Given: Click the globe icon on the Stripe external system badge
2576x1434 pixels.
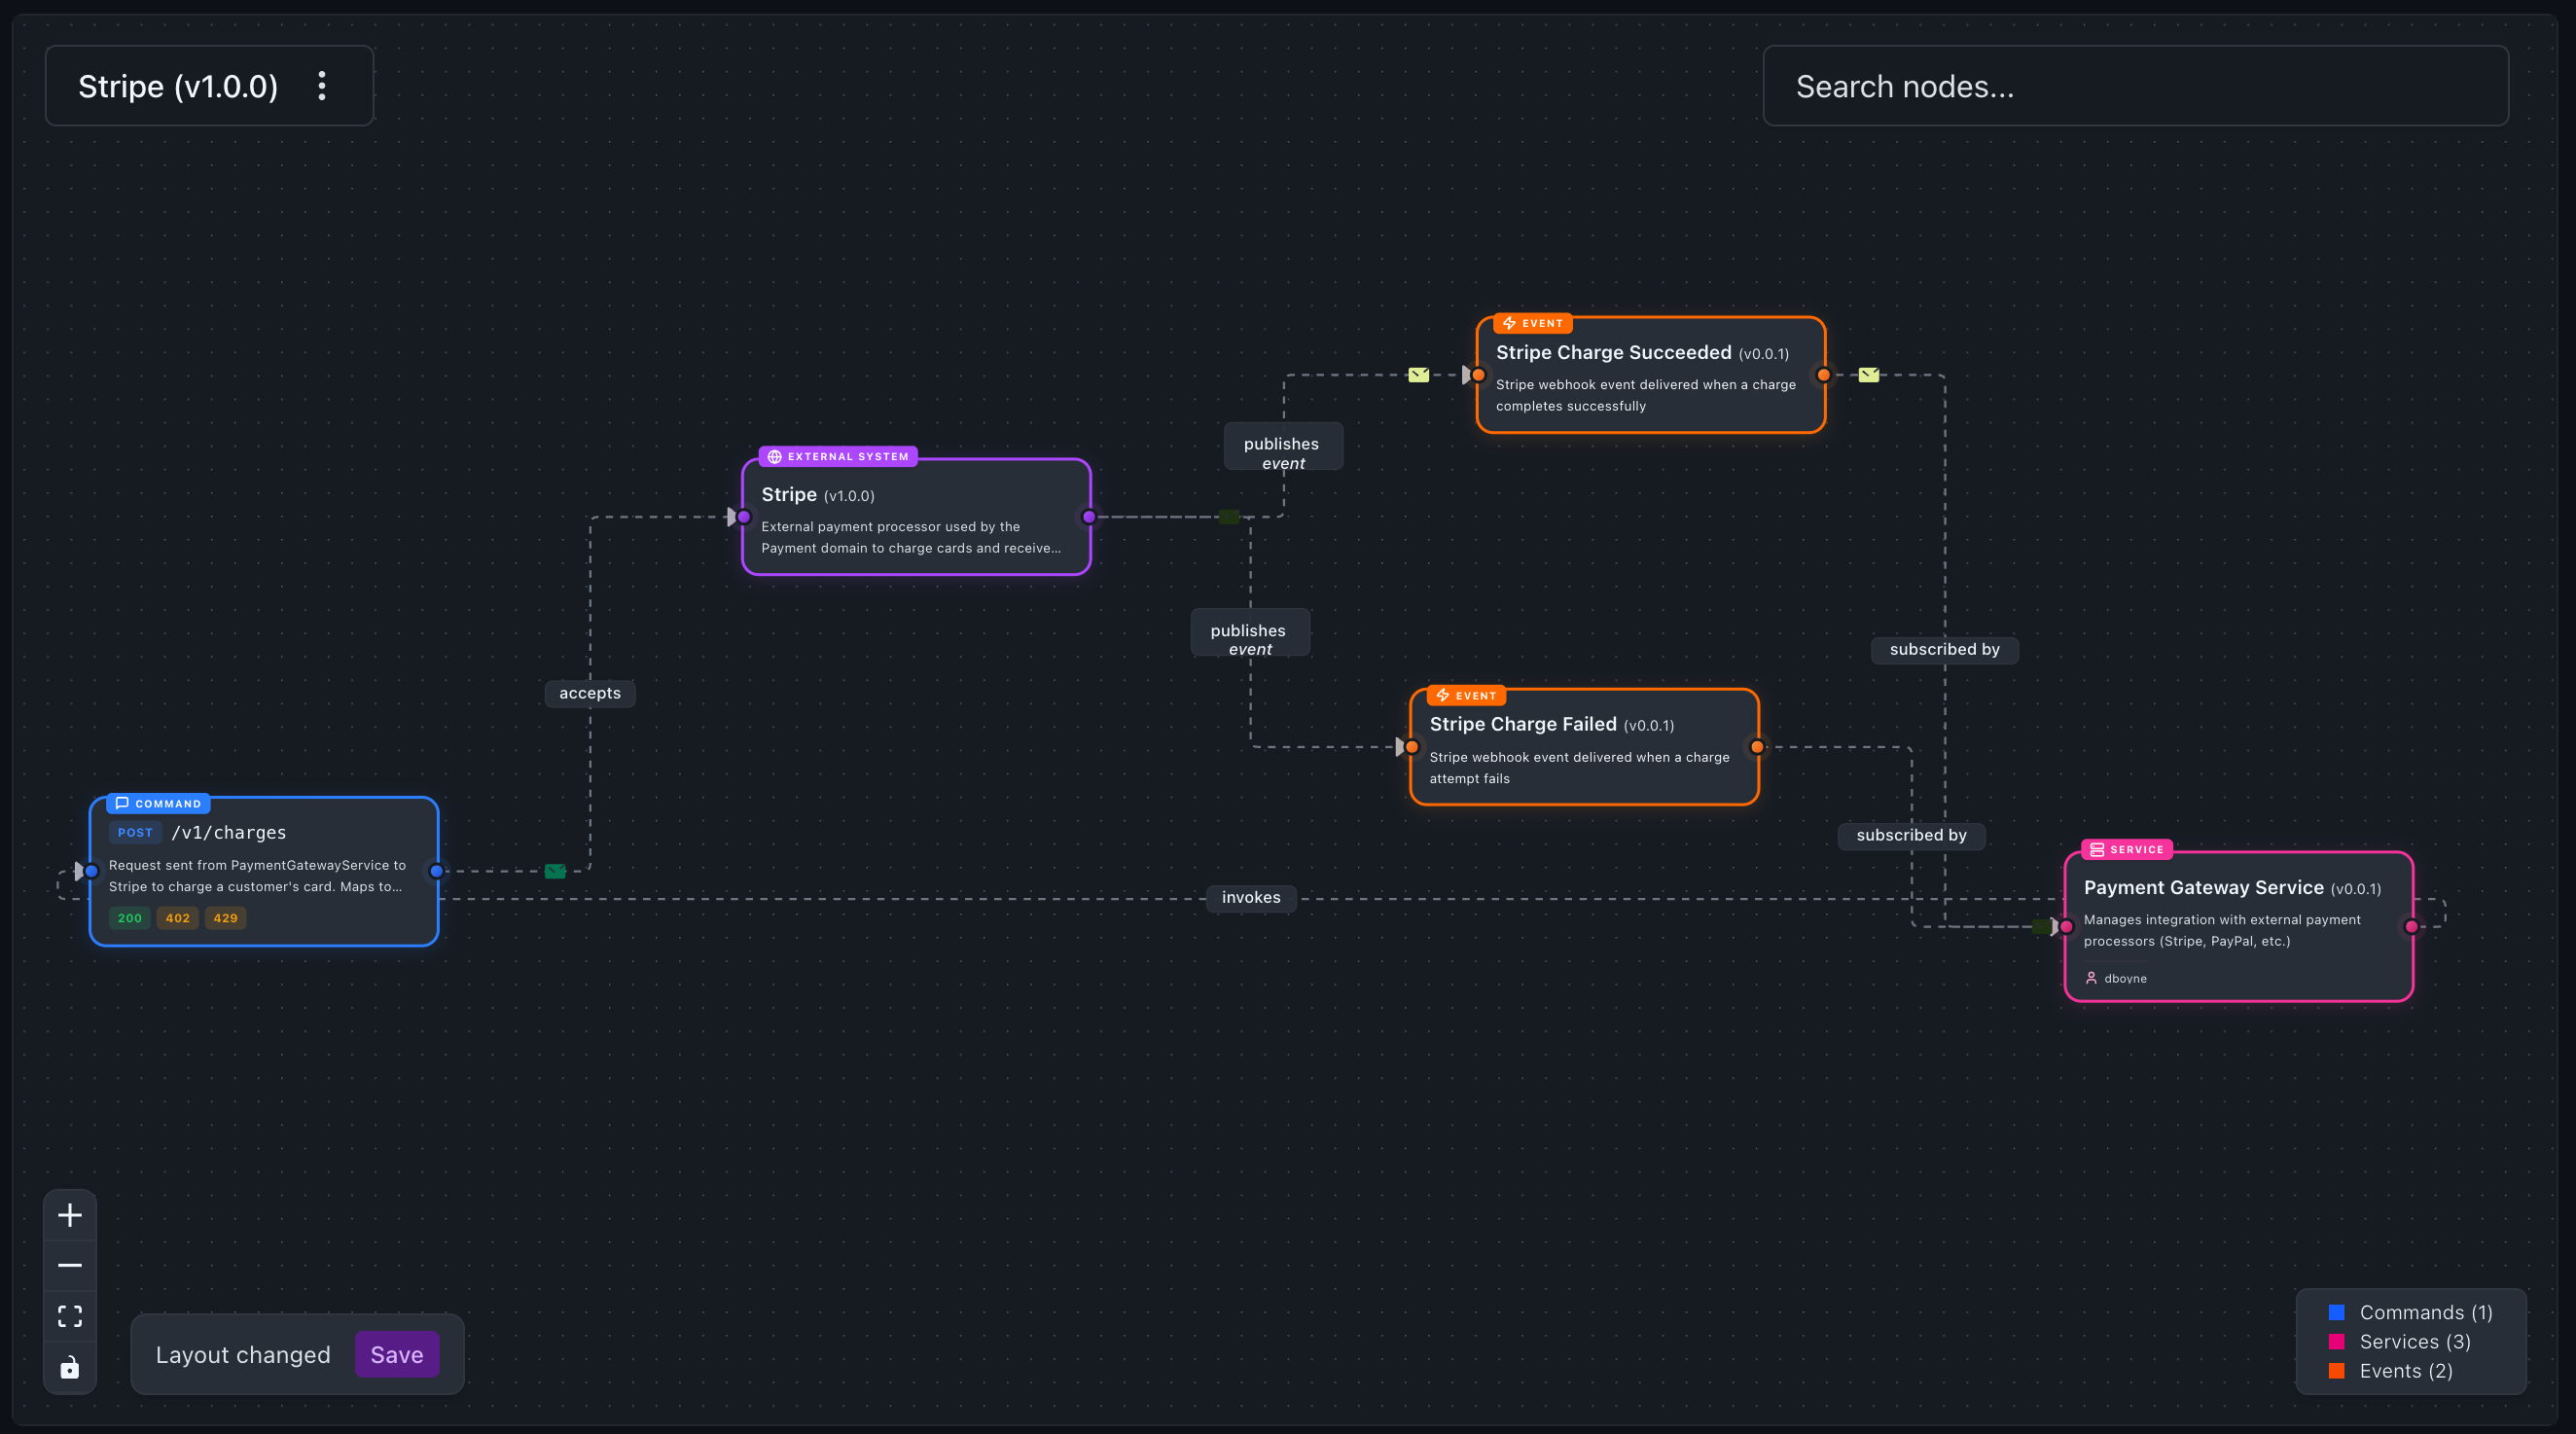Looking at the screenshot, I should pos(775,456).
